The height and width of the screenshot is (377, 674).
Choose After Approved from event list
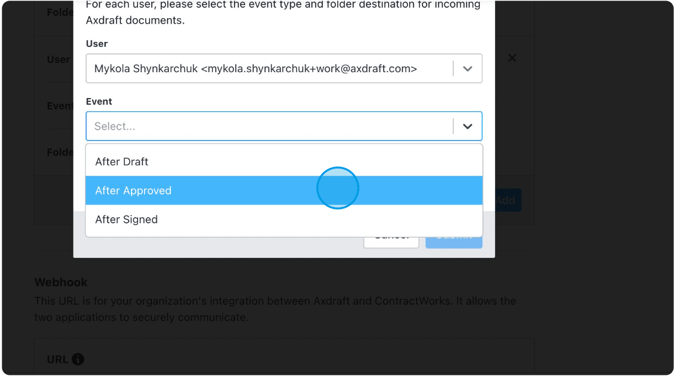click(284, 190)
